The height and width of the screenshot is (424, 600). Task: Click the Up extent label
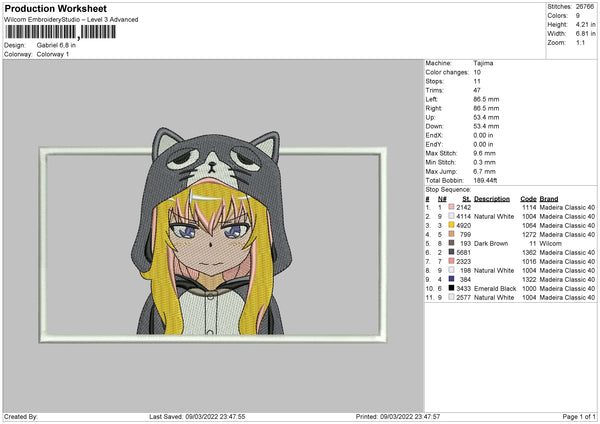point(430,117)
